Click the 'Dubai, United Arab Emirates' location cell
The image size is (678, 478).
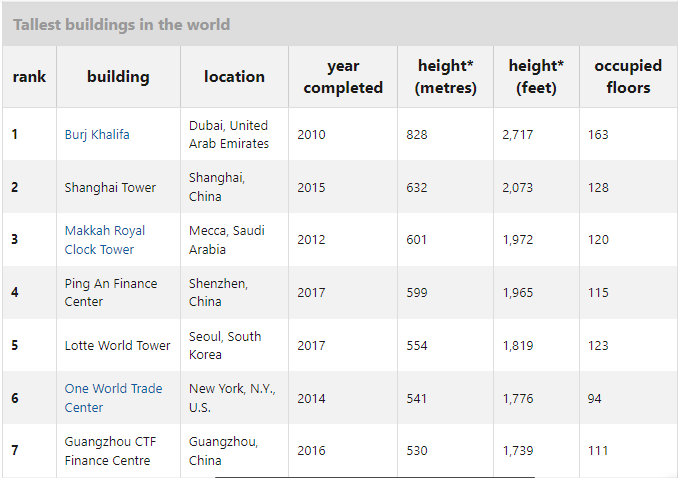(229, 135)
